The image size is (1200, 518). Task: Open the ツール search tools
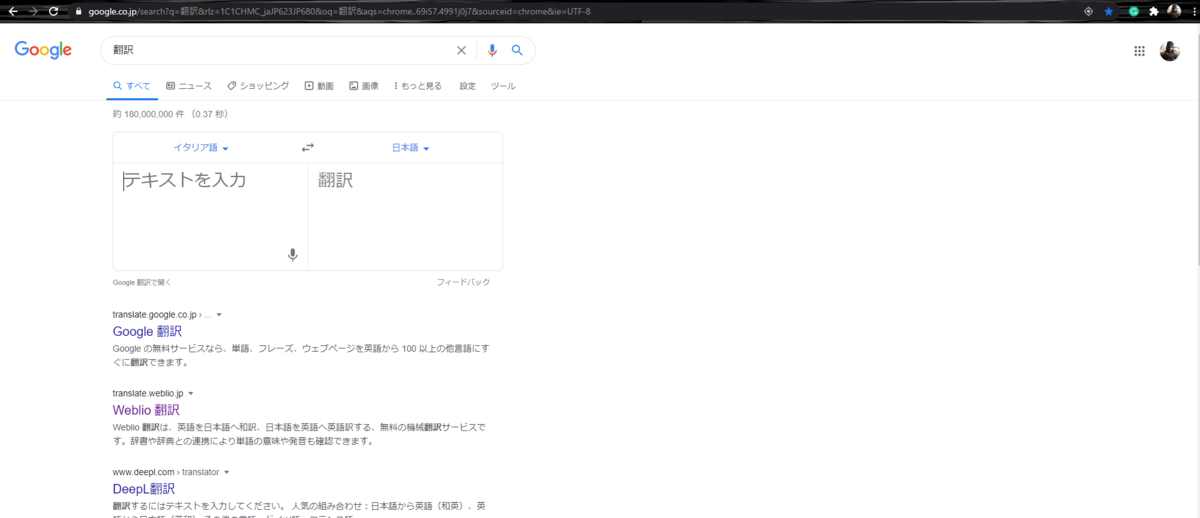click(x=503, y=86)
